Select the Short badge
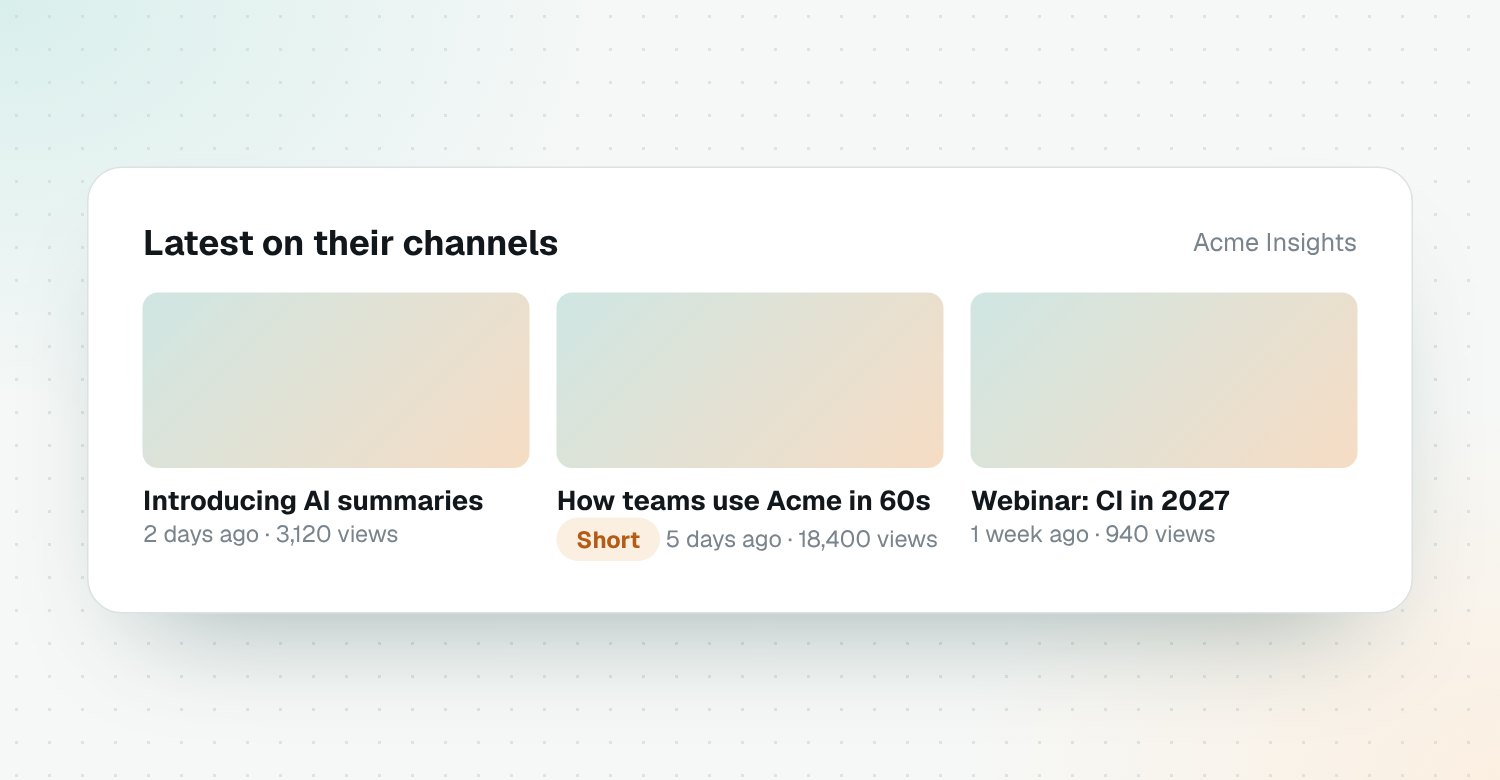Image resolution: width=1500 pixels, height=780 pixels. [608, 540]
